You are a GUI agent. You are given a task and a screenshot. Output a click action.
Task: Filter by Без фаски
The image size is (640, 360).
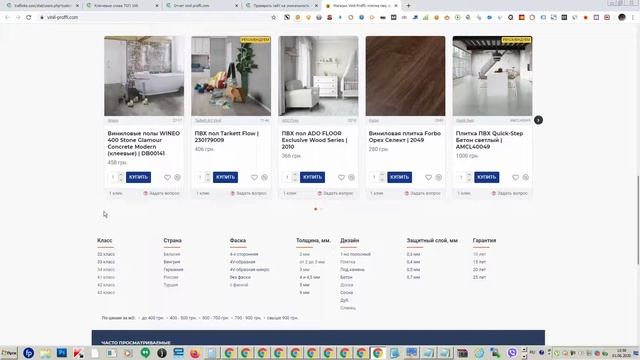coord(240,277)
